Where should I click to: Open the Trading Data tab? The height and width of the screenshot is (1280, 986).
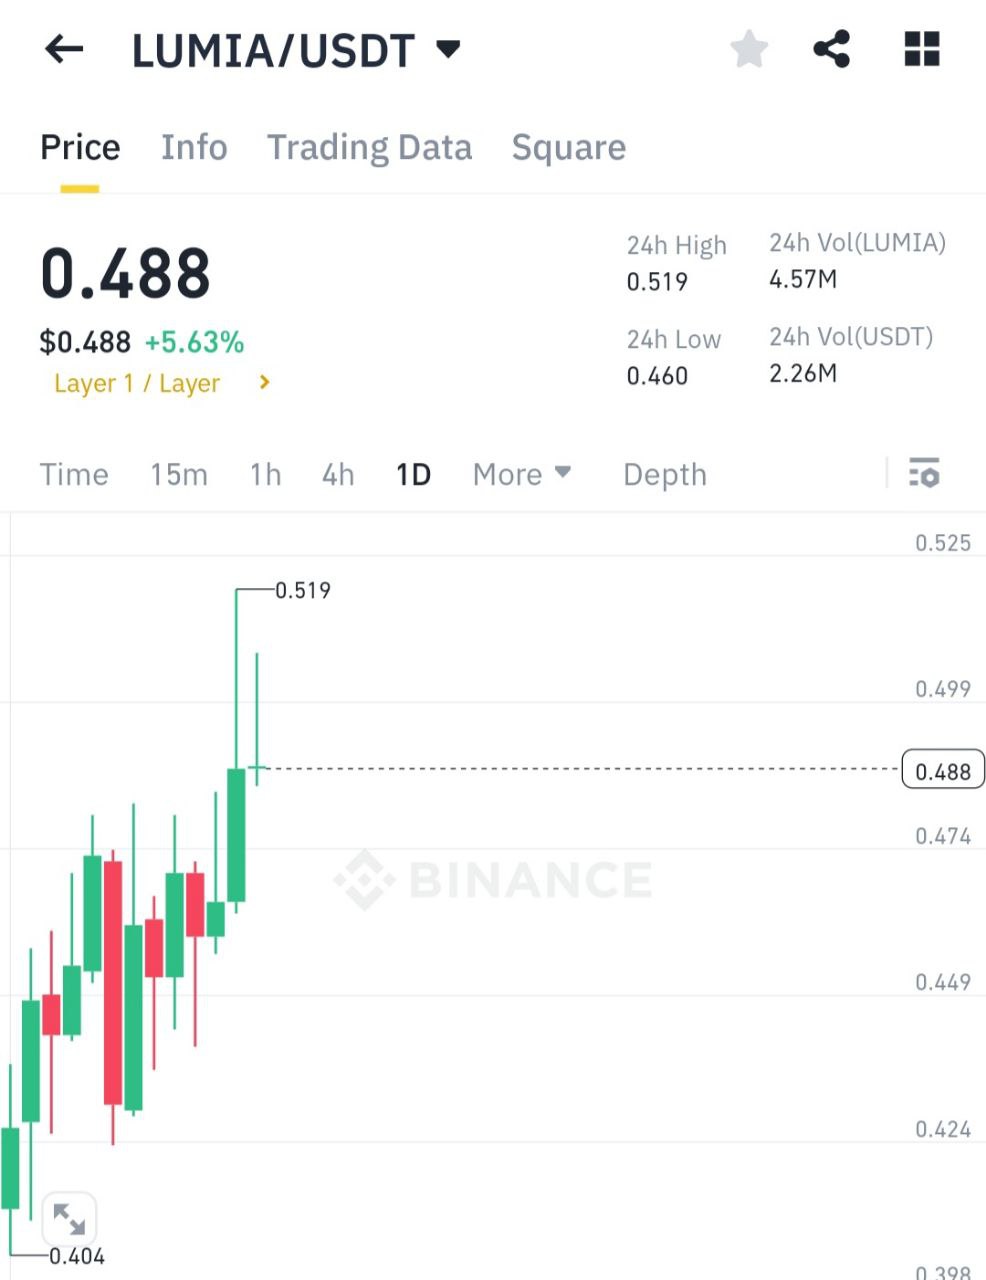369,148
